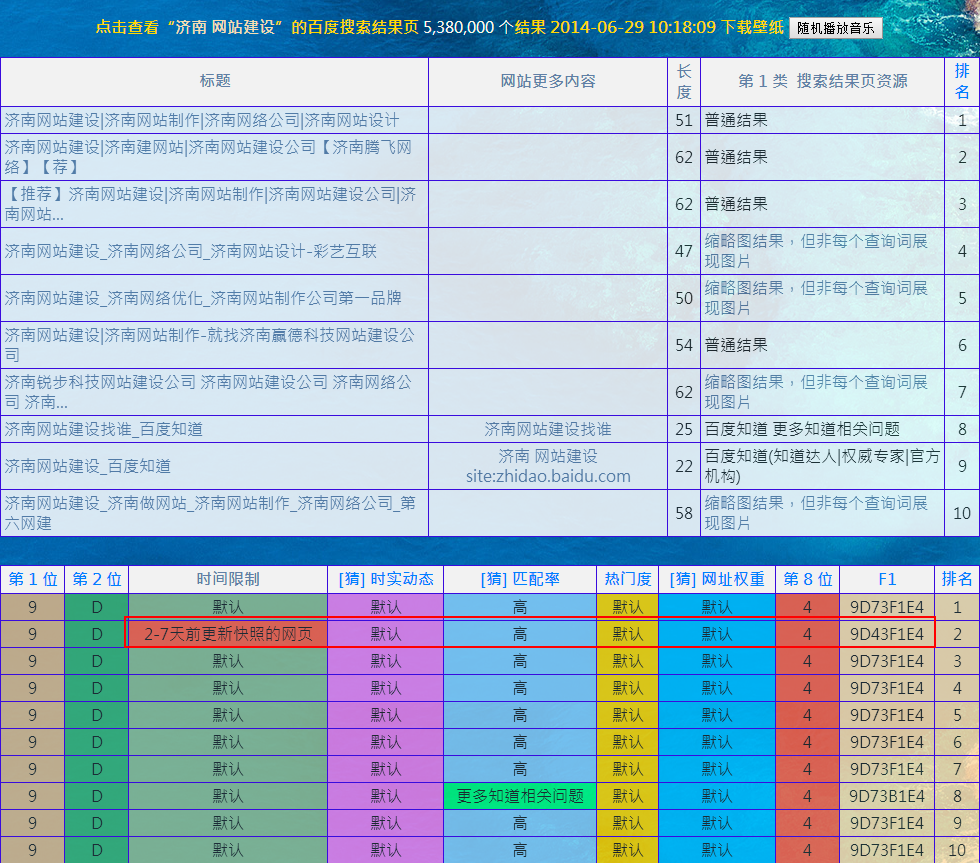Click the 标题 column header
Viewport: 980px width, 863px height.
coord(215,81)
